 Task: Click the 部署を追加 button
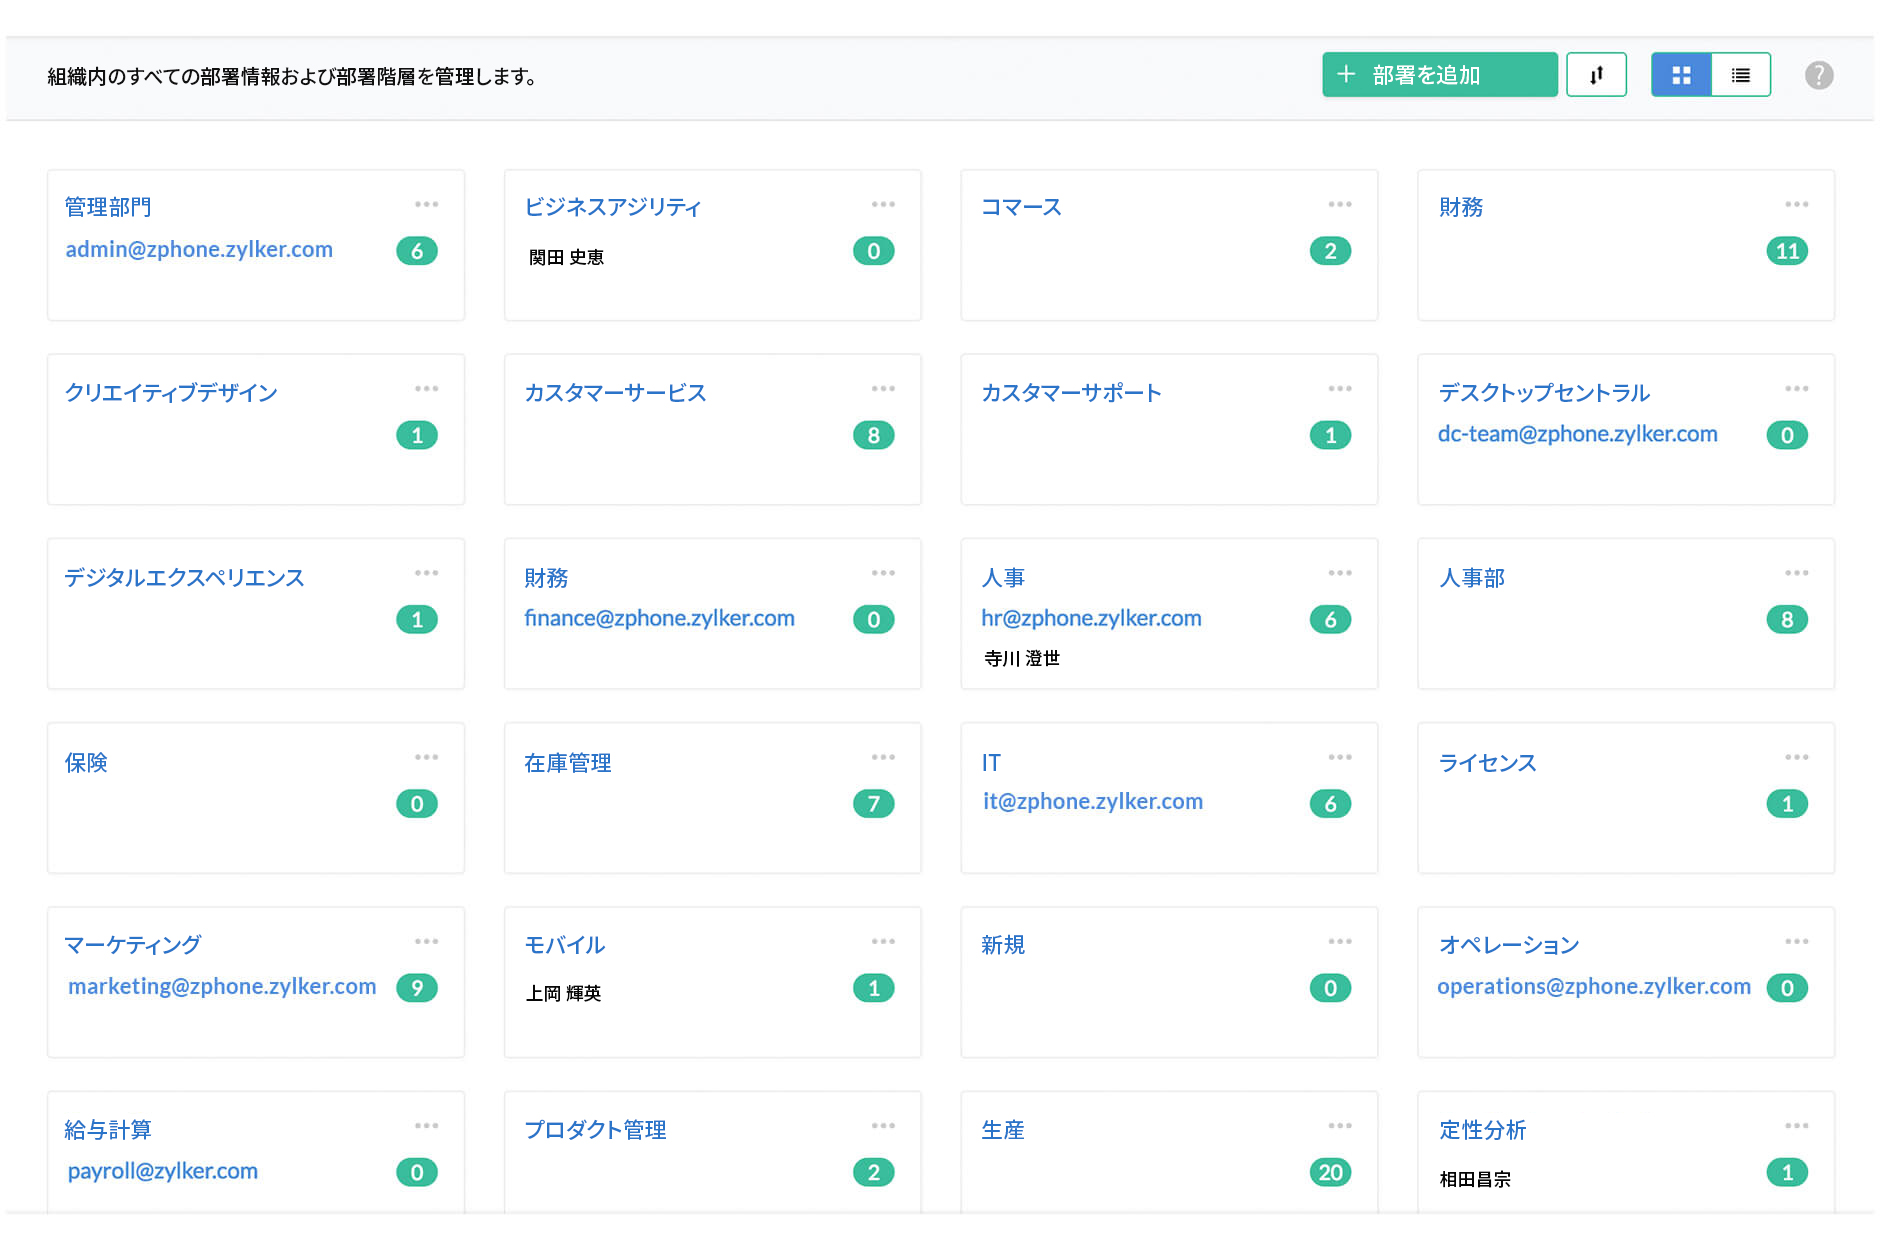click(1438, 74)
